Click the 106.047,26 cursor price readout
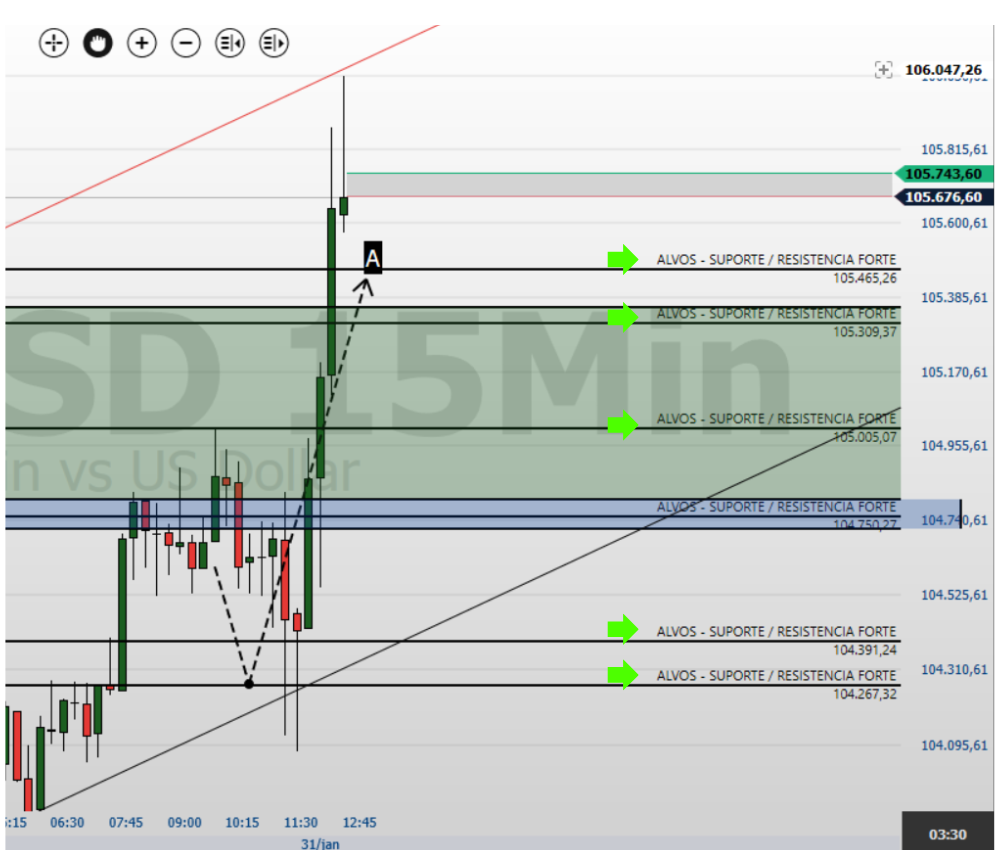 [x=943, y=70]
